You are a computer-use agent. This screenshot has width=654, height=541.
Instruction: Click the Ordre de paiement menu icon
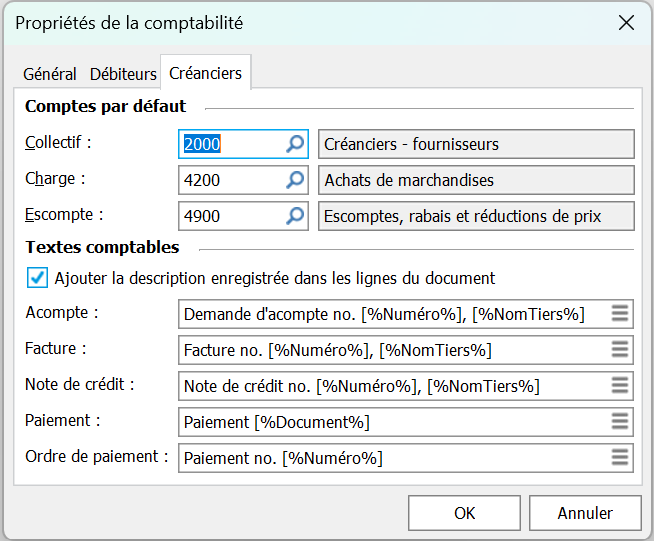point(620,458)
